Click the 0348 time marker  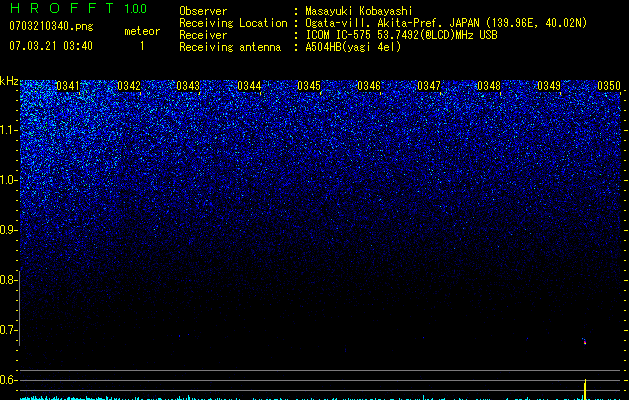click(x=489, y=86)
